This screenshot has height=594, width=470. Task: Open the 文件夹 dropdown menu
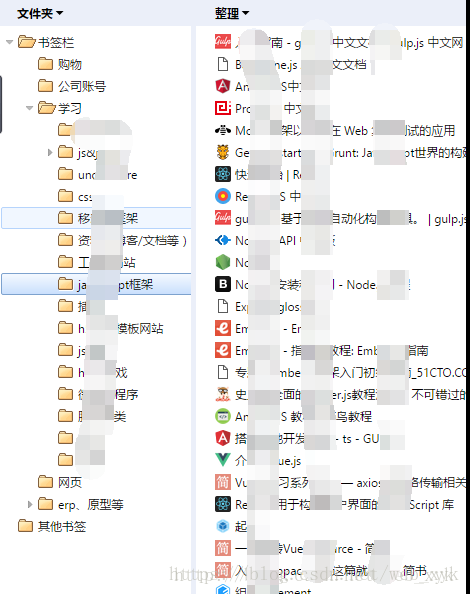point(40,14)
